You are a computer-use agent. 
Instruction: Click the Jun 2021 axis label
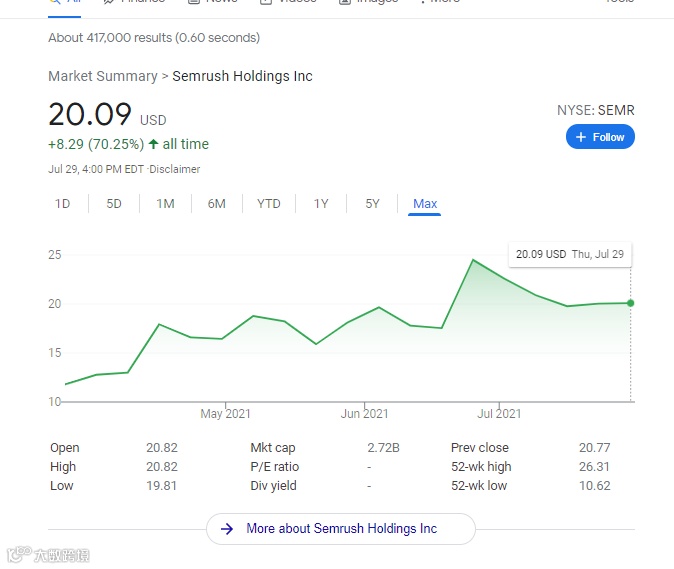pyautogui.click(x=365, y=414)
